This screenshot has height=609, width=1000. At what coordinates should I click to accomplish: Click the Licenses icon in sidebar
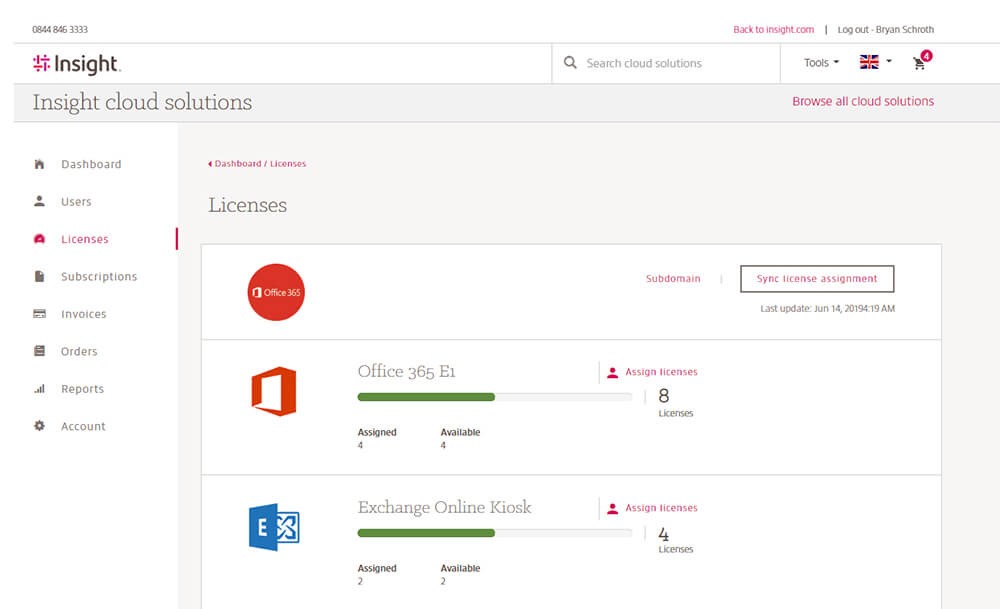click(x=39, y=239)
